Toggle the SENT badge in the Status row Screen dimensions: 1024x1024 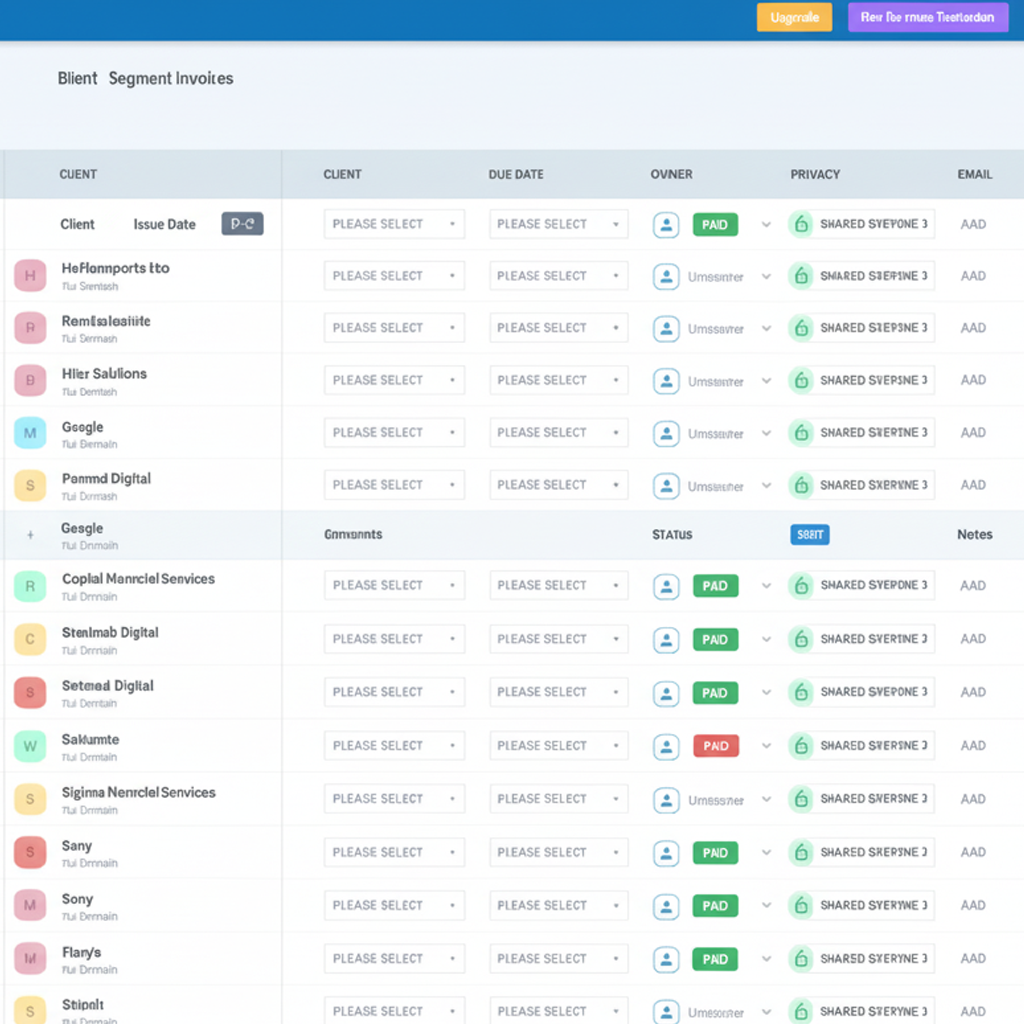pos(809,534)
